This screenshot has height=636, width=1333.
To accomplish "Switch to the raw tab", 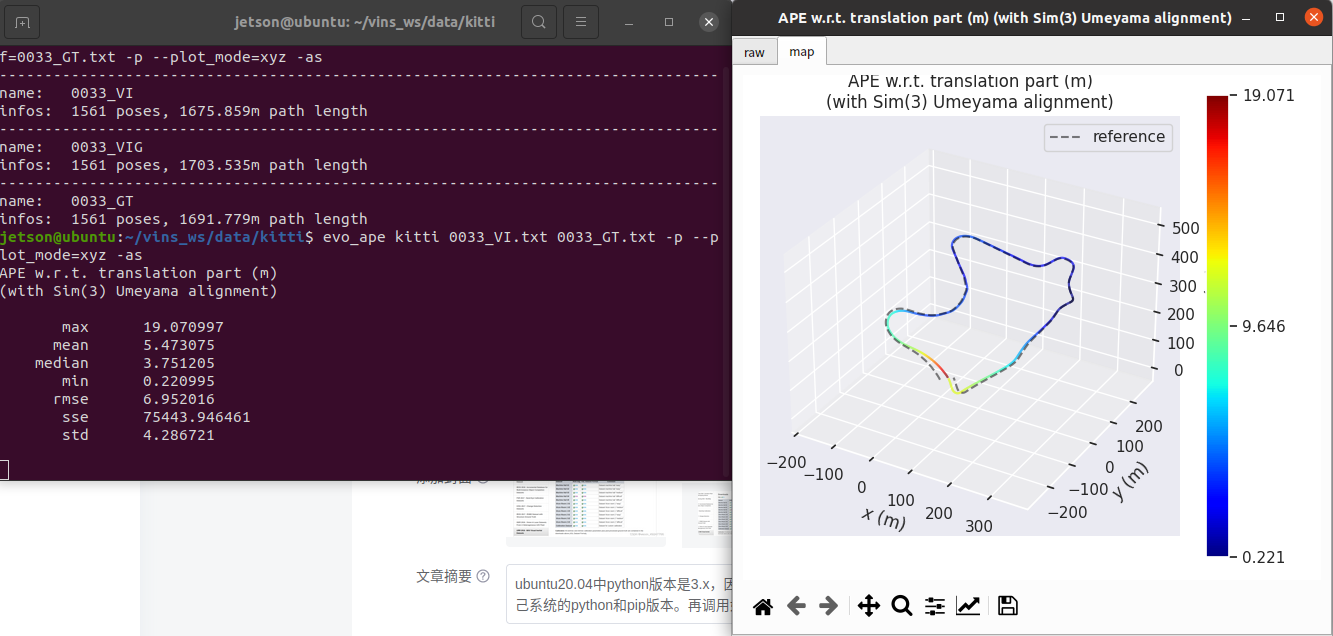I will tap(754, 52).
